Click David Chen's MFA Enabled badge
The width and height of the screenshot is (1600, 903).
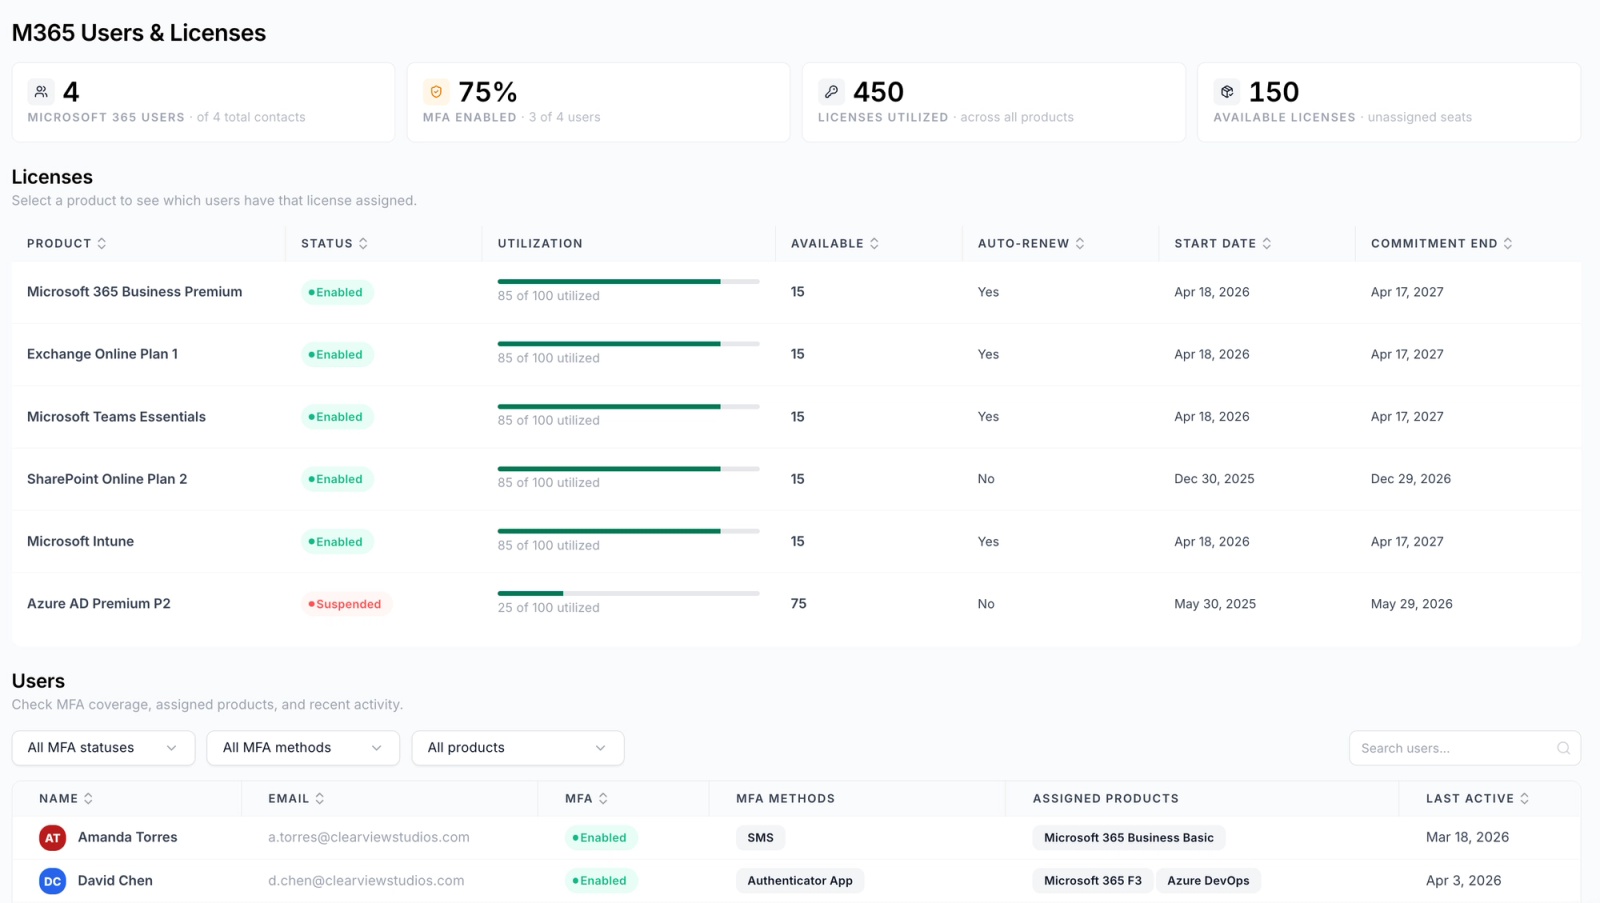(x=601, y=881)
